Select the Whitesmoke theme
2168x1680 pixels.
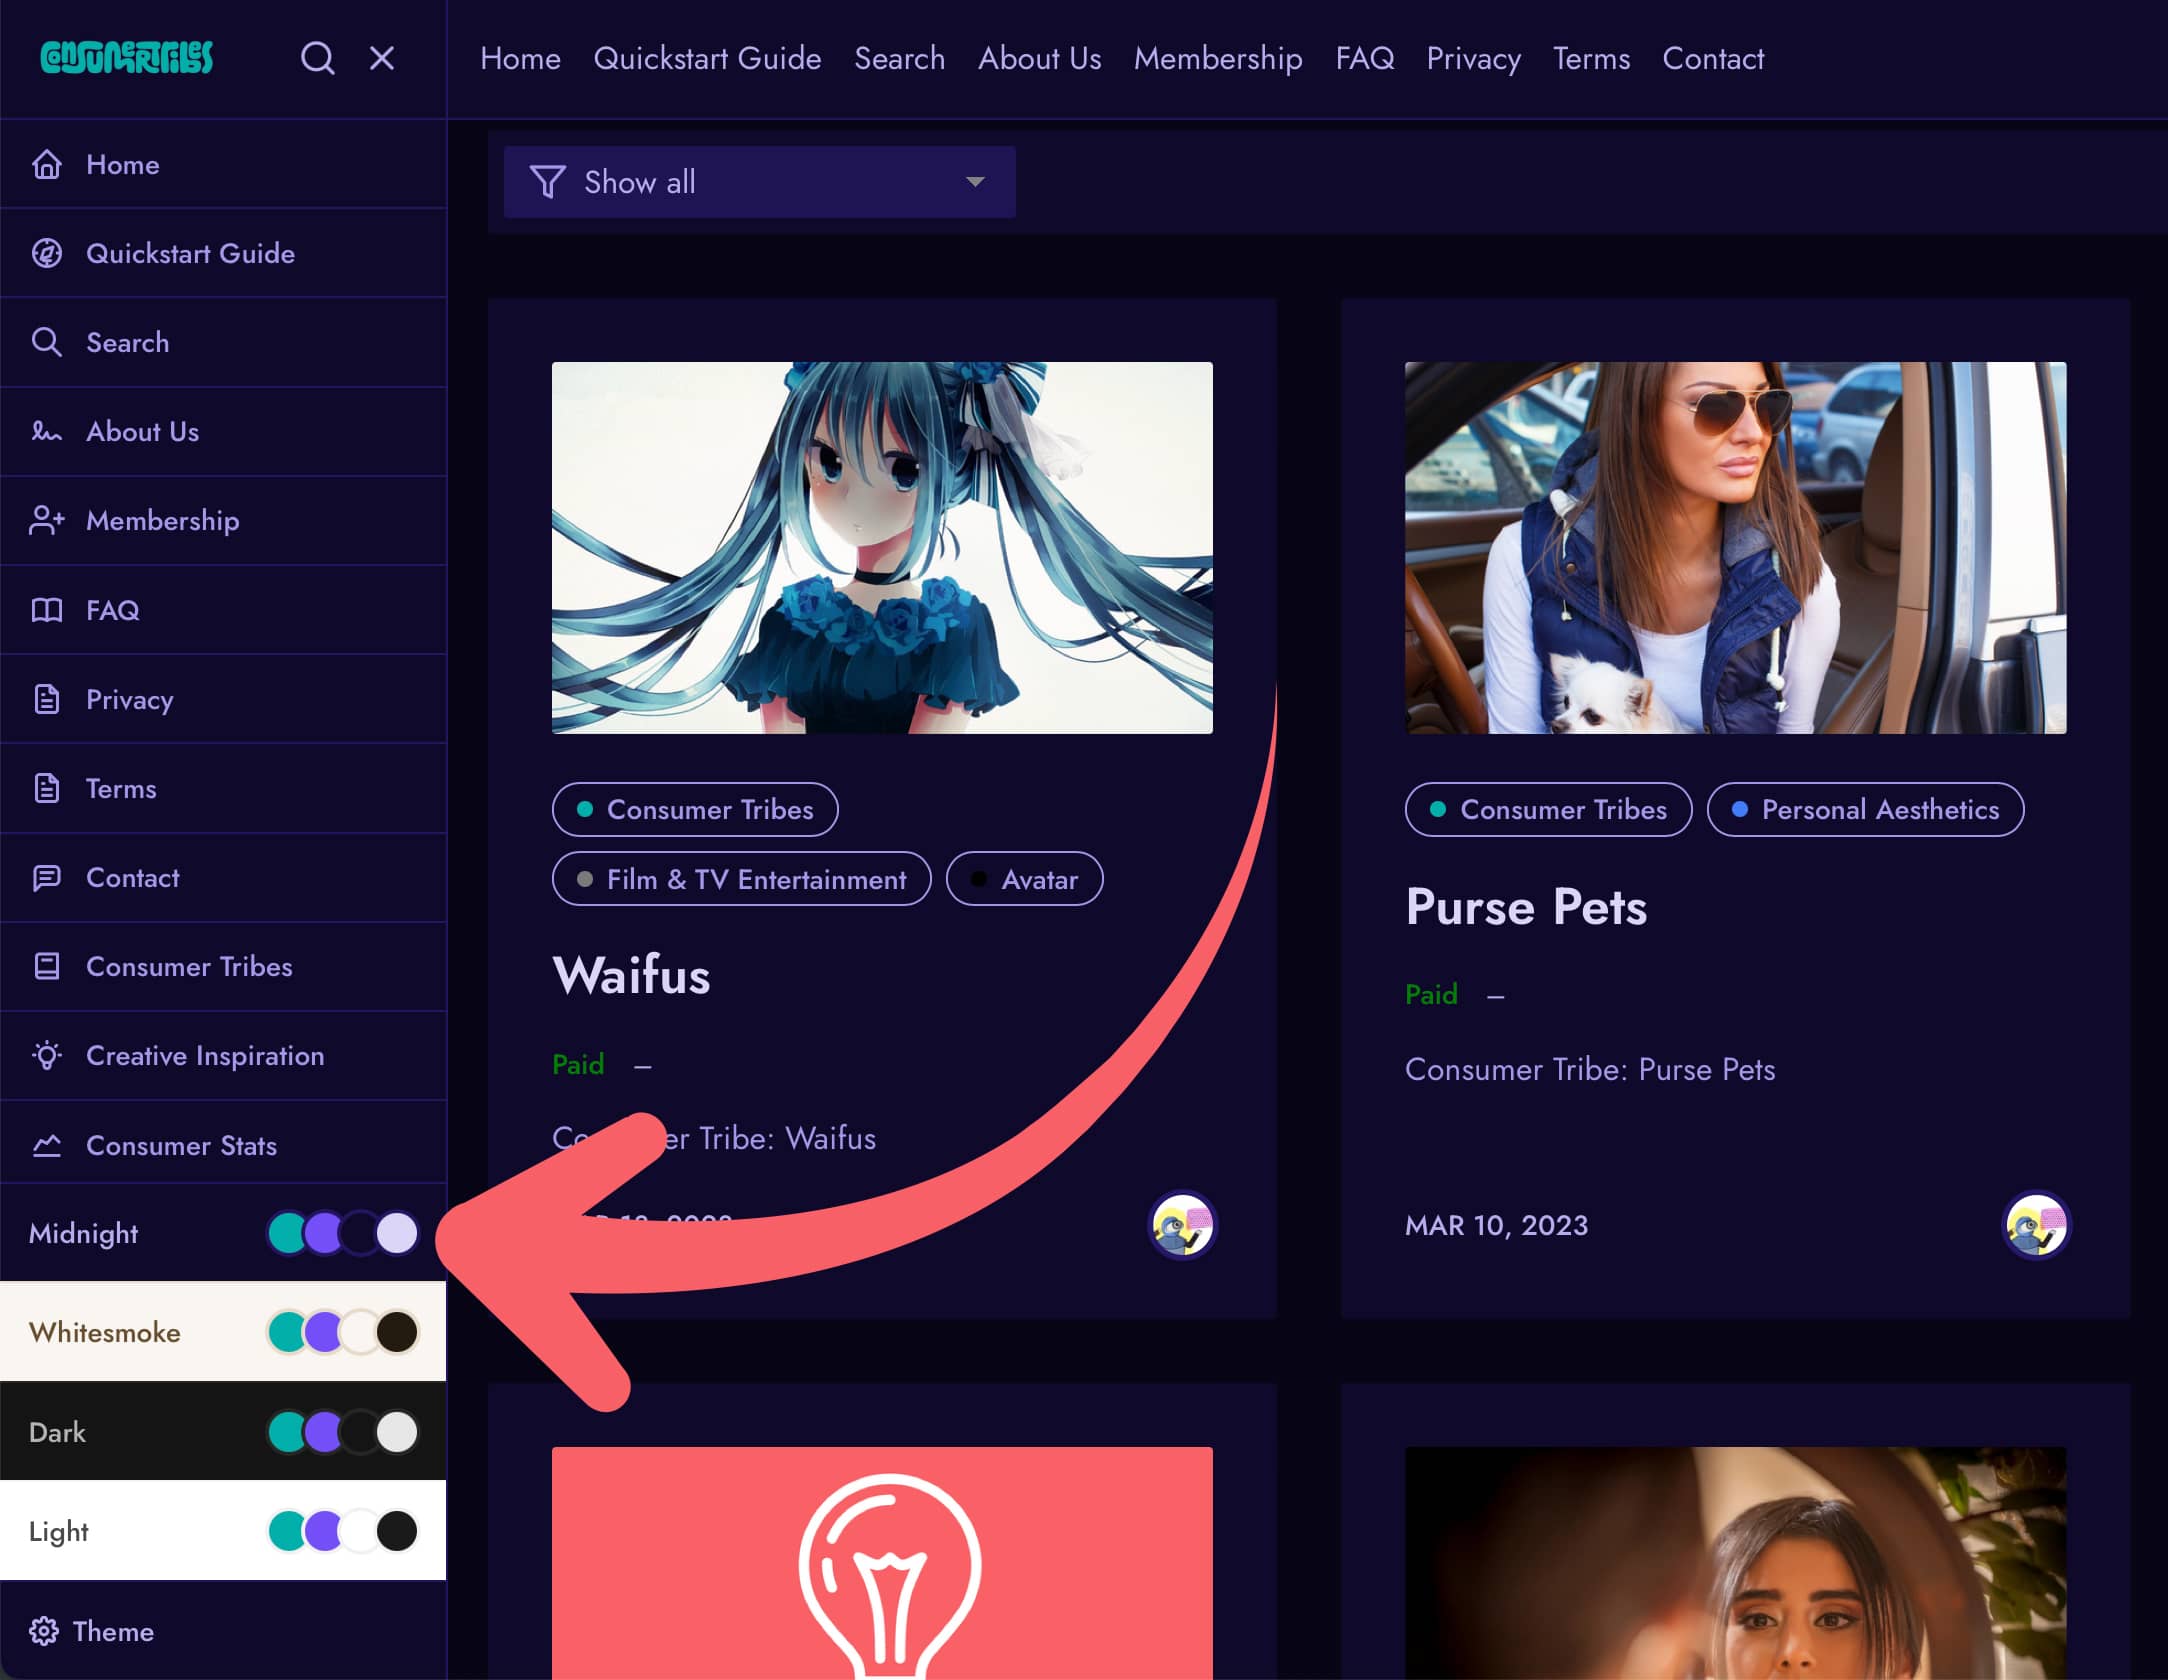point(223,1332)
